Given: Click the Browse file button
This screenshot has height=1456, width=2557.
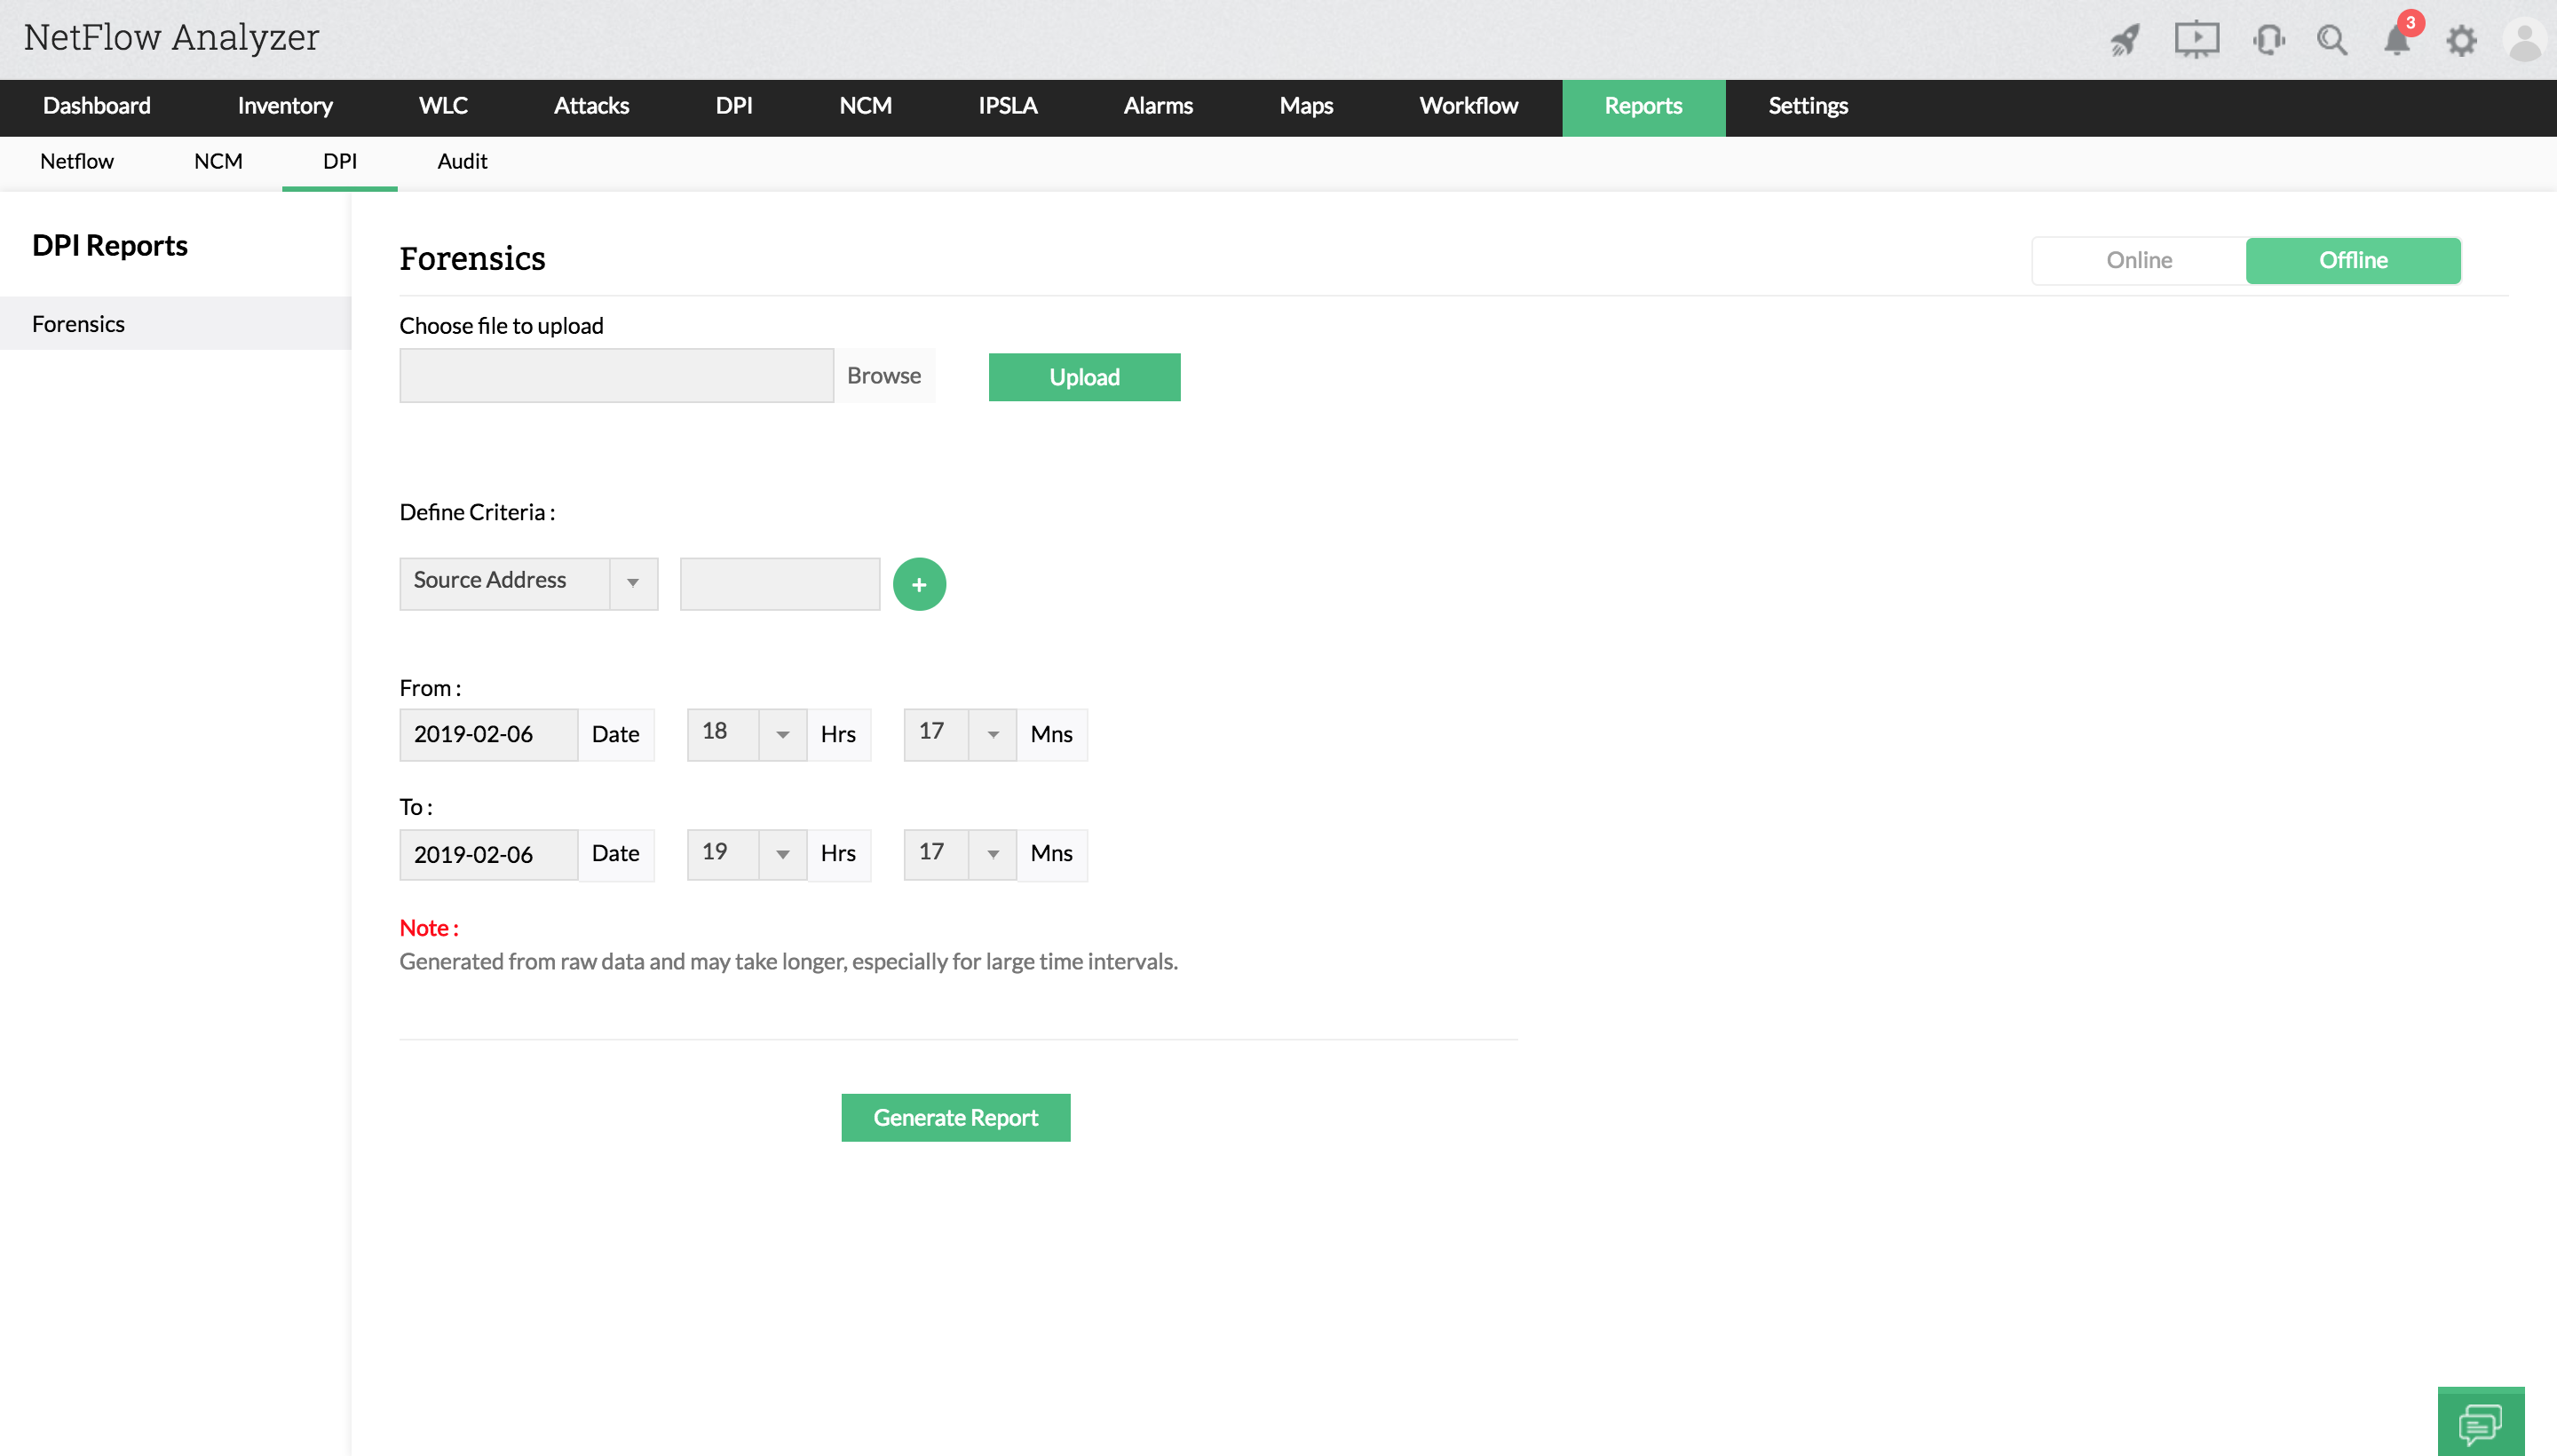Looking at the screenshot, I should pyautogui.click(x=884, y=375).
